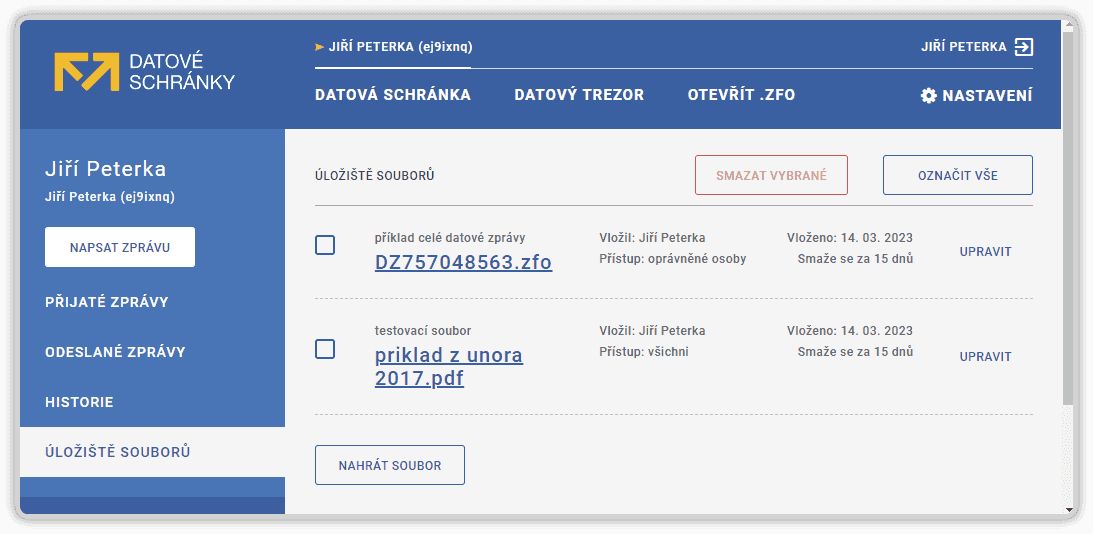
Task: Open Odeslané zprávy in sidebar
Action: (x=115, y=352)
